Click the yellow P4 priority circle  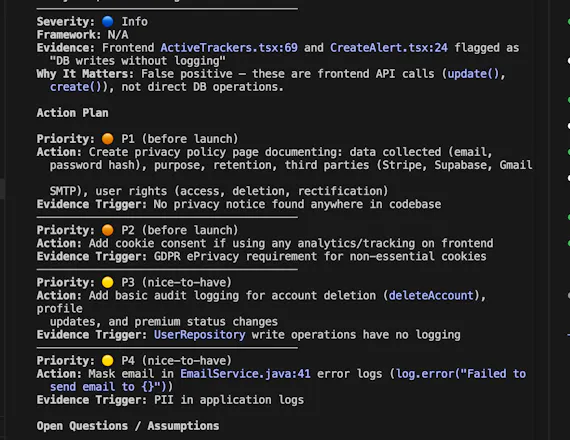pos(108,360)
